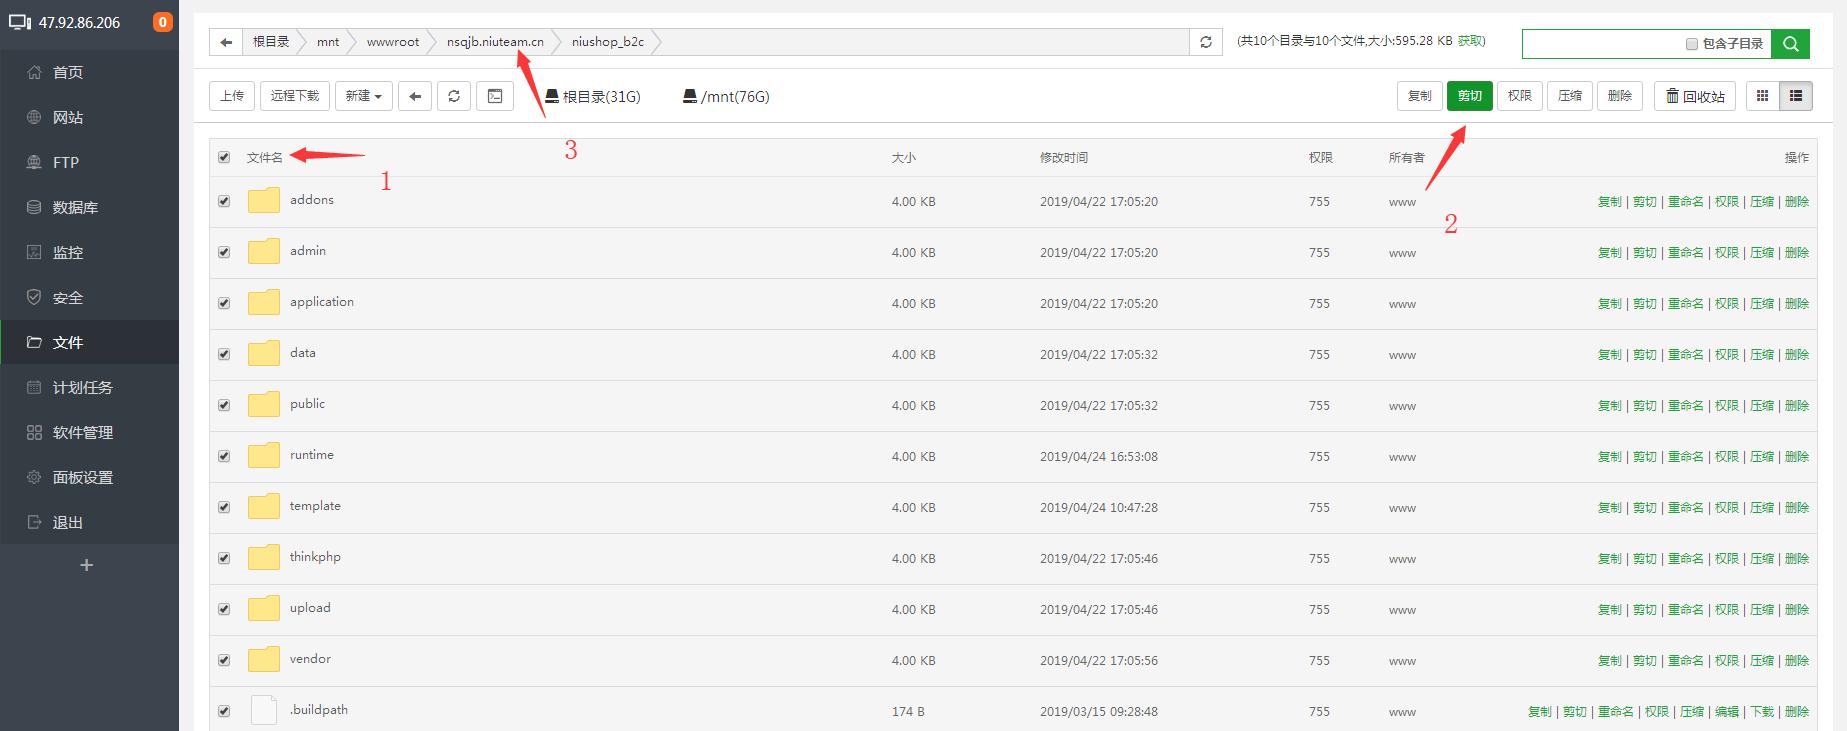The height and width of the screenshot is (731, 1847).
Task: Open the upload folder icon
Action: pyautogui.click(x=264, y=609)
